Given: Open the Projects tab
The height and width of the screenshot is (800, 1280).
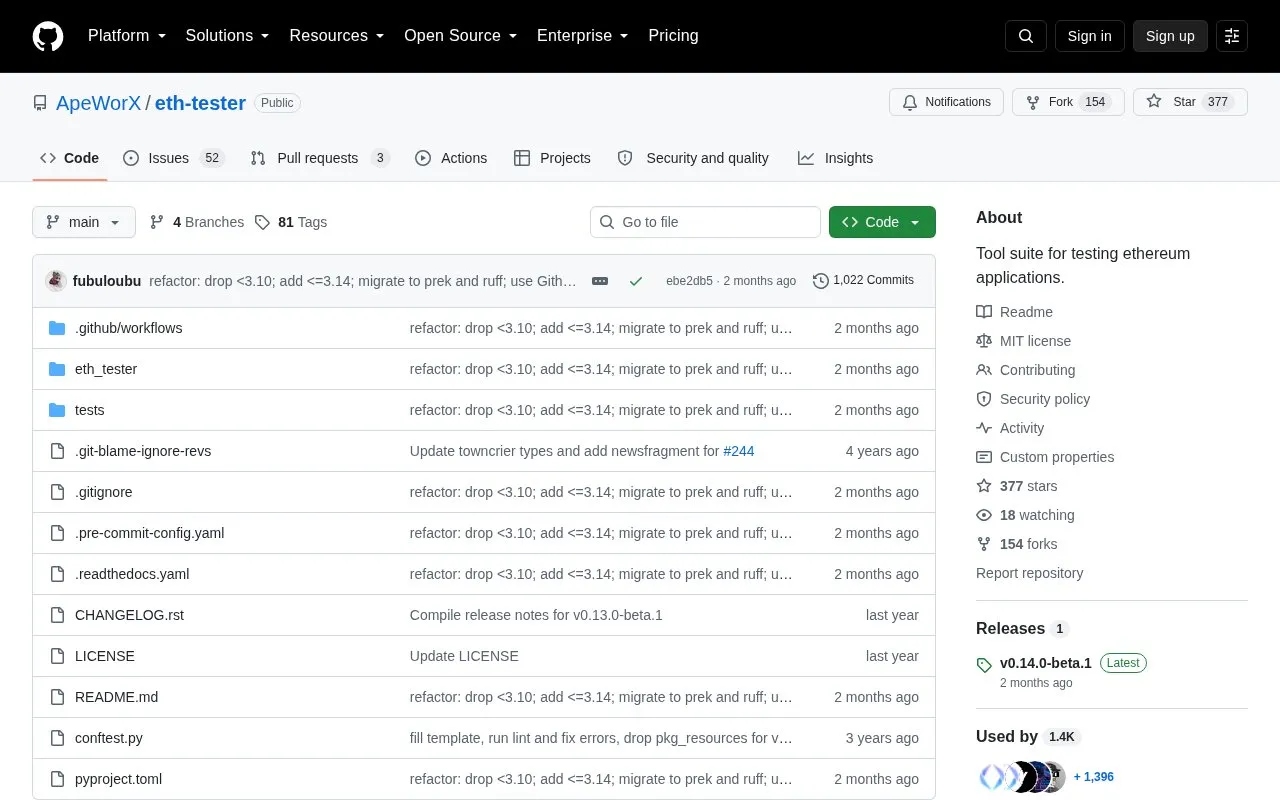Looking at the screenshot, I should coord(552,158).
